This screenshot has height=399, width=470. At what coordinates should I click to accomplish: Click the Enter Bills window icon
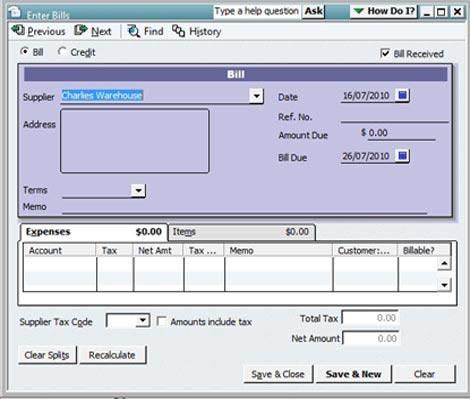(x=15, y=12)
